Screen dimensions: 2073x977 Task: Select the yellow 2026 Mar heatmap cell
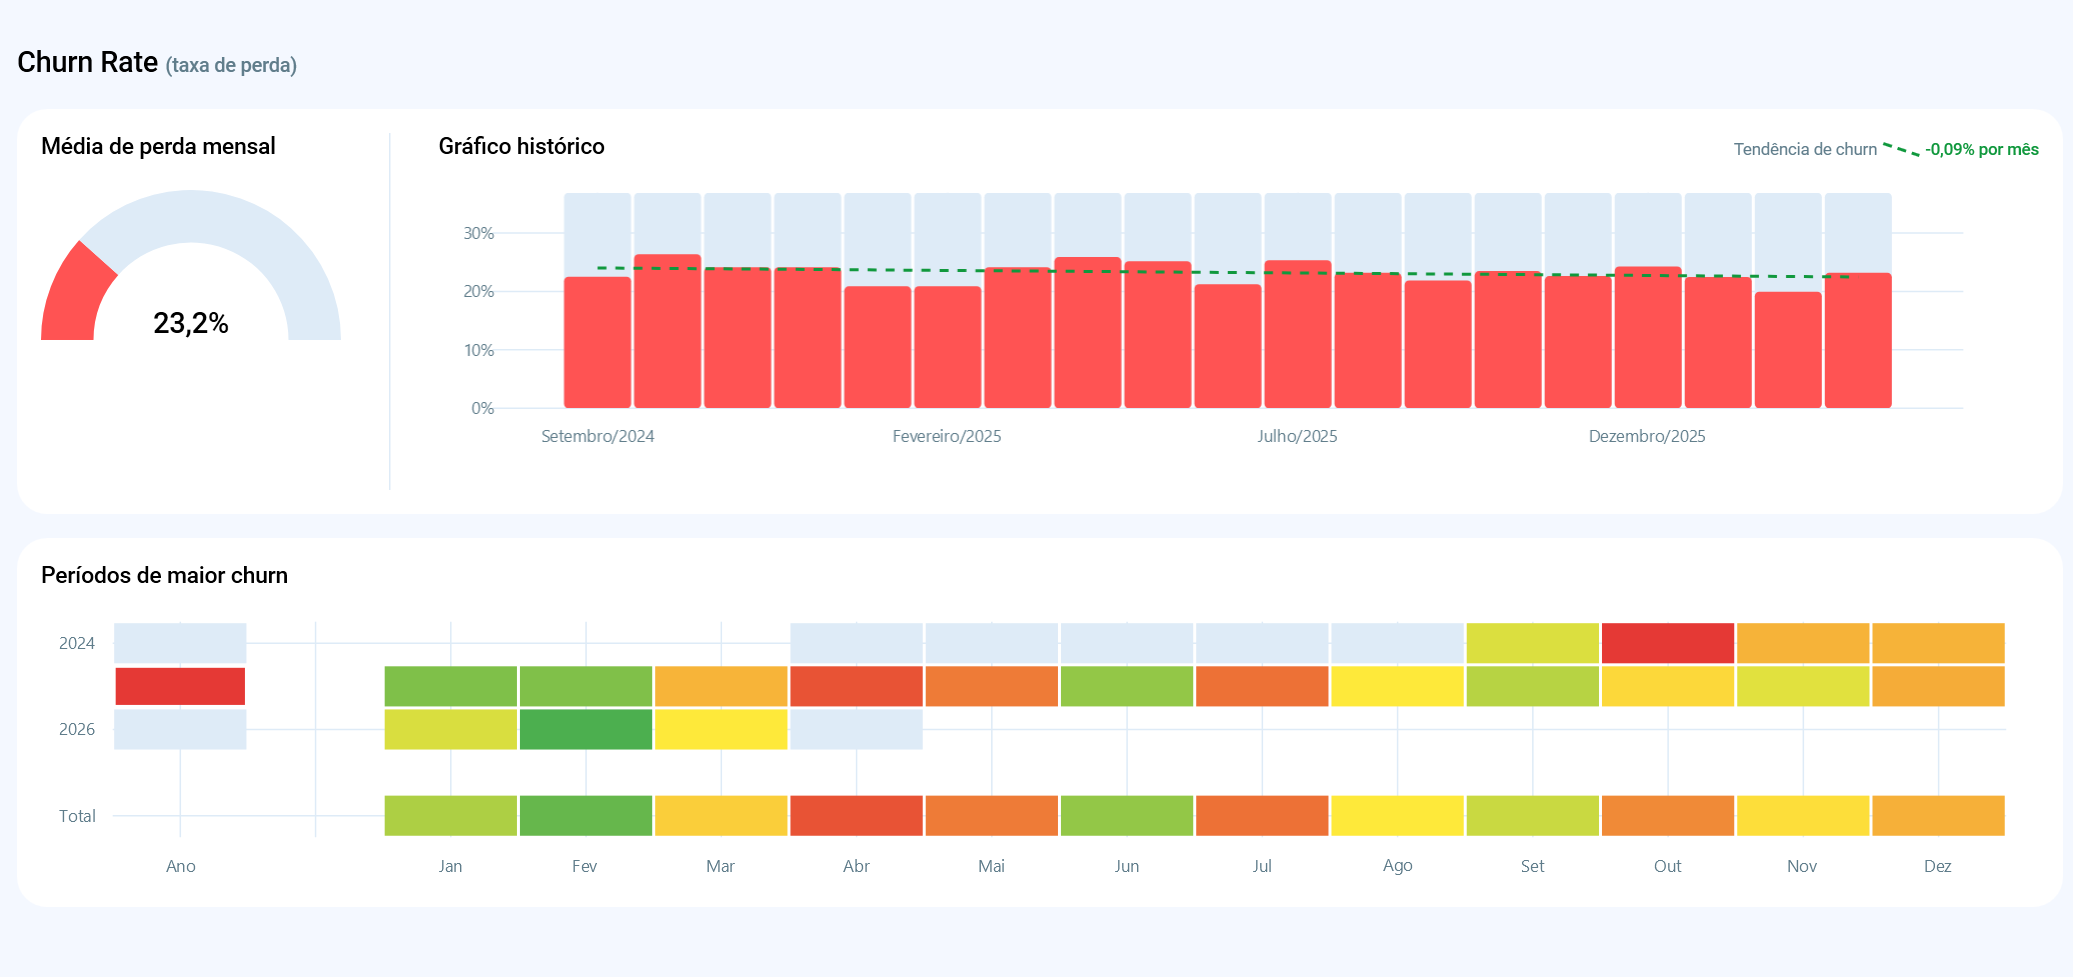(x=721, y=729)
